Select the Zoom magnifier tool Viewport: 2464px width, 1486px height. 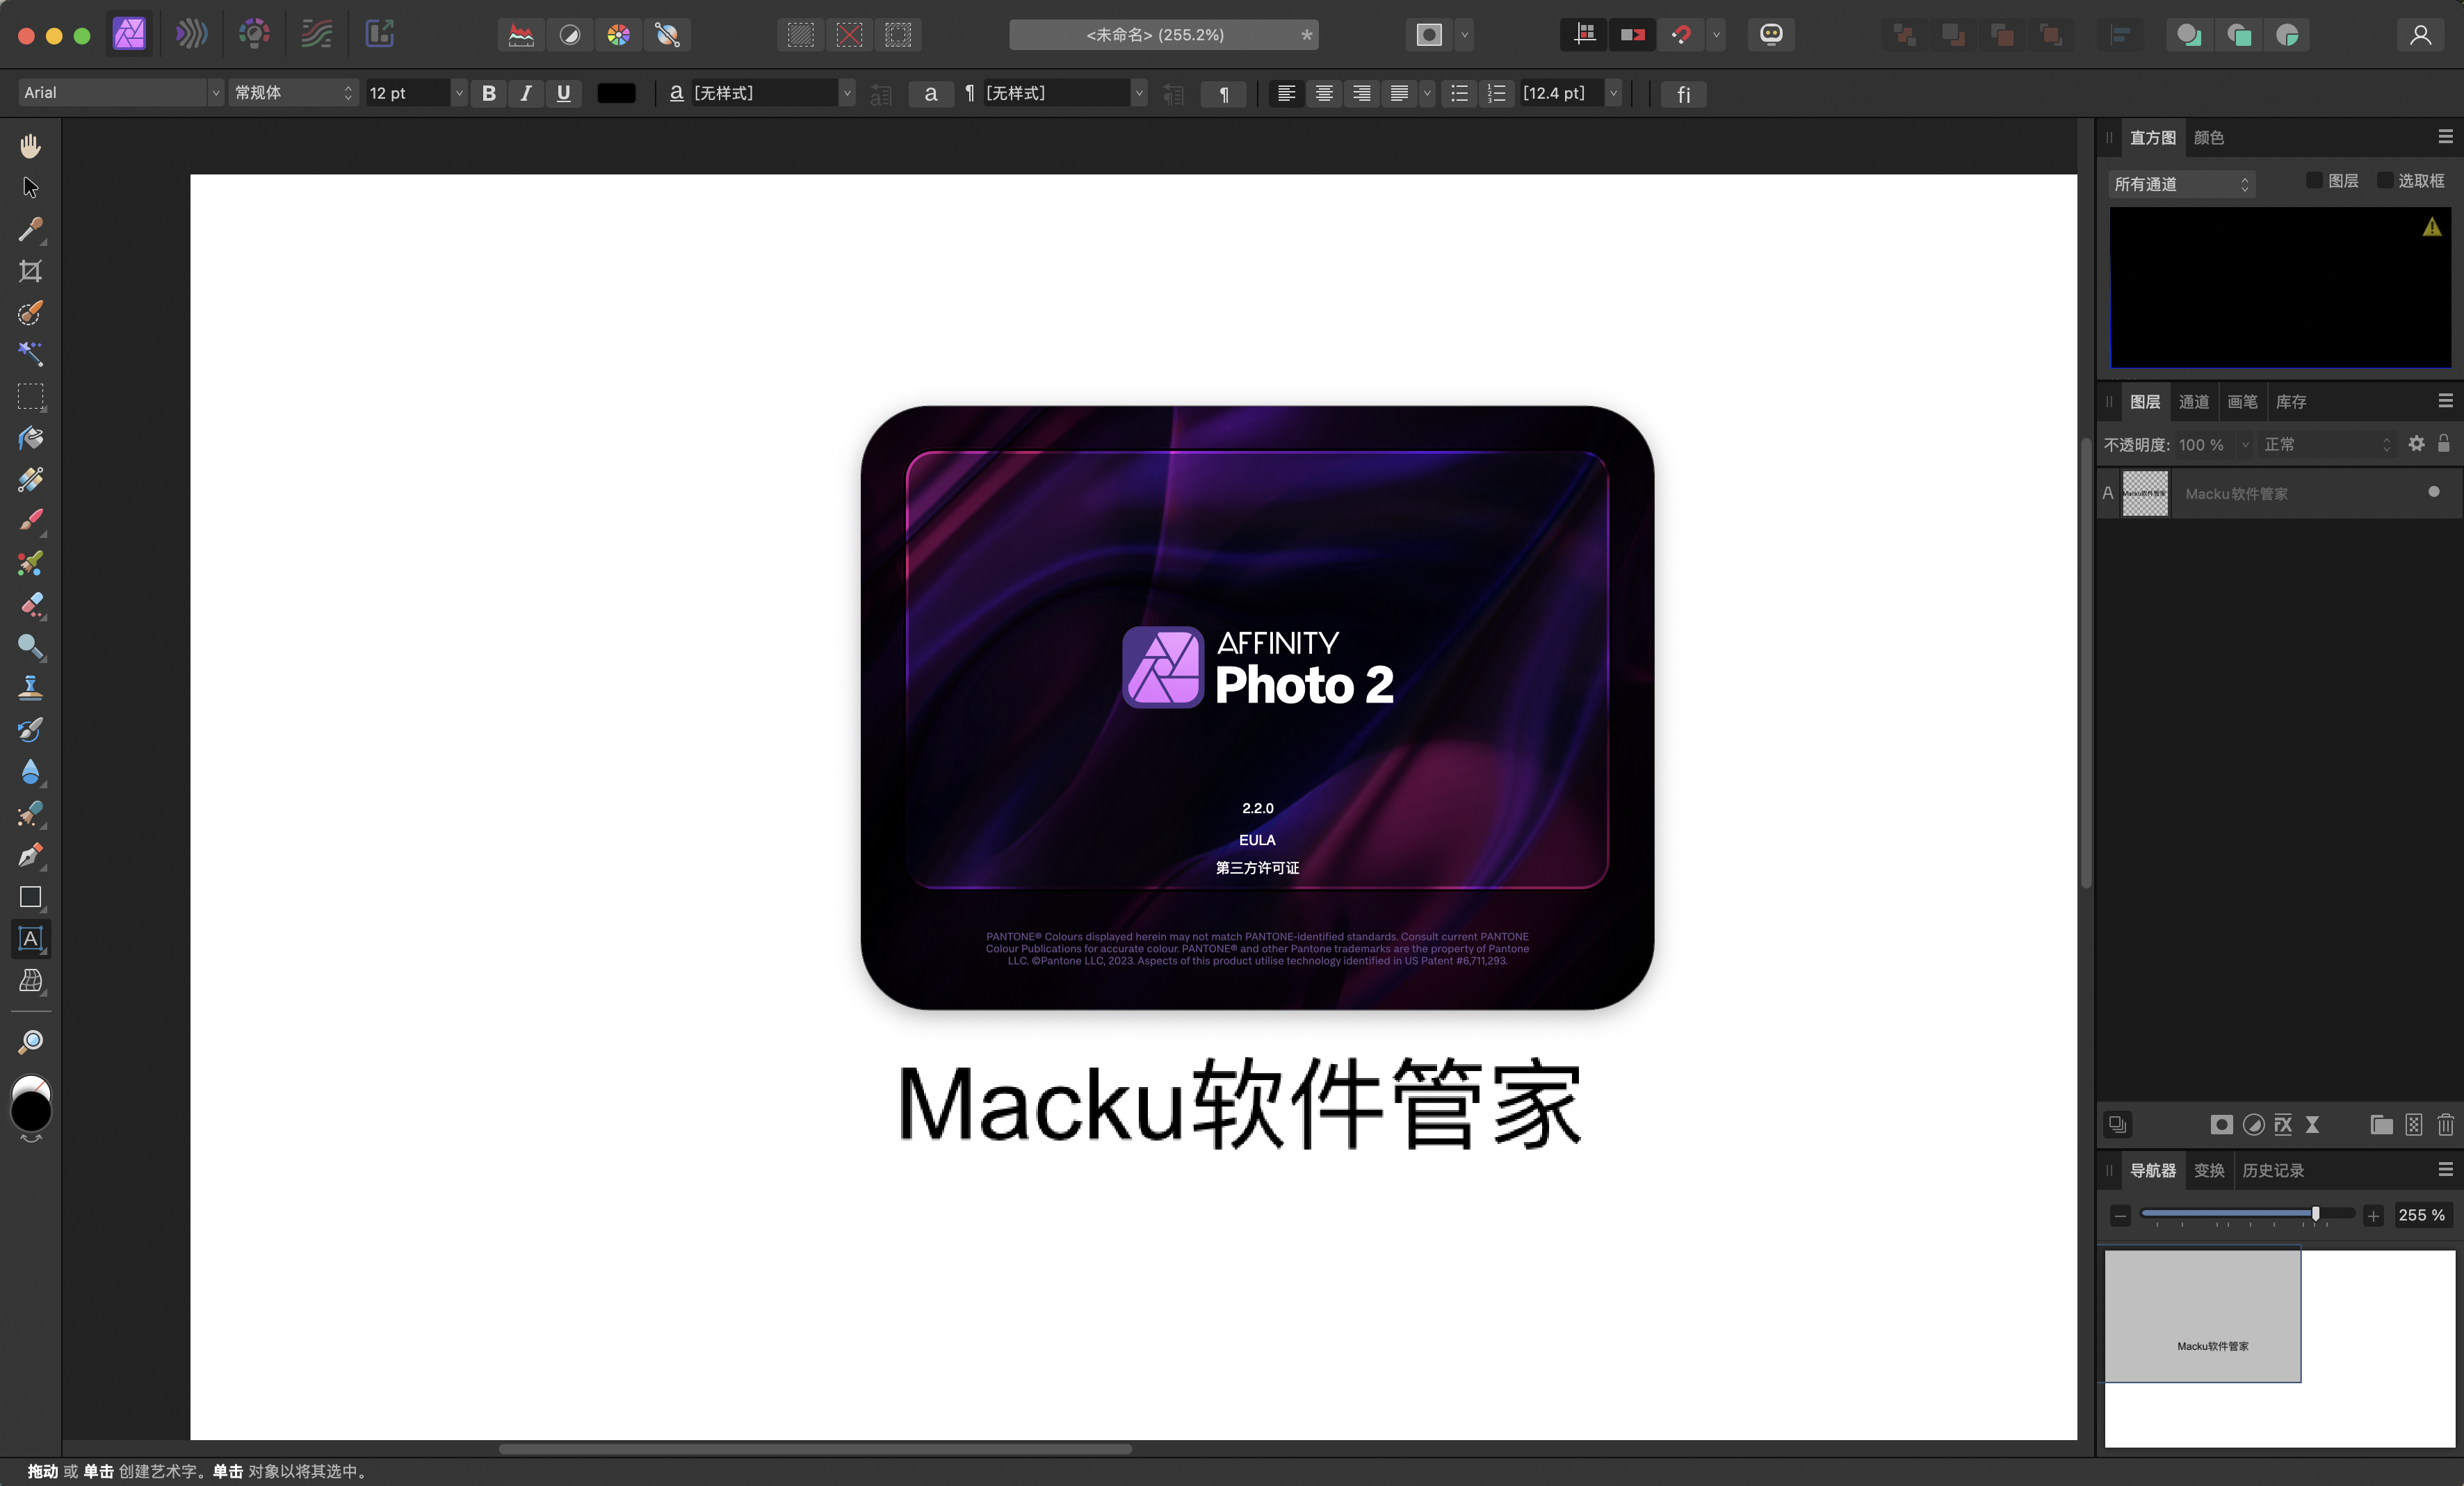pyautogui.click(x=30, y=1042)
